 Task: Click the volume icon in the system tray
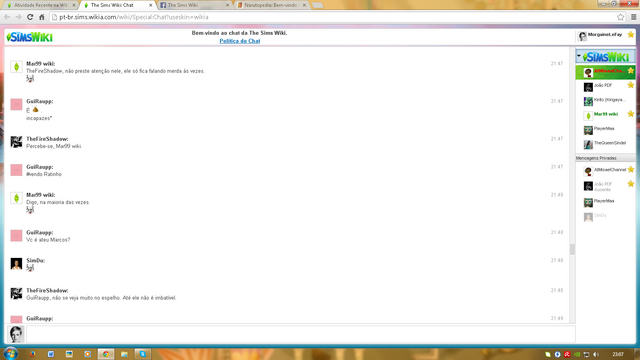coord(596,354)
